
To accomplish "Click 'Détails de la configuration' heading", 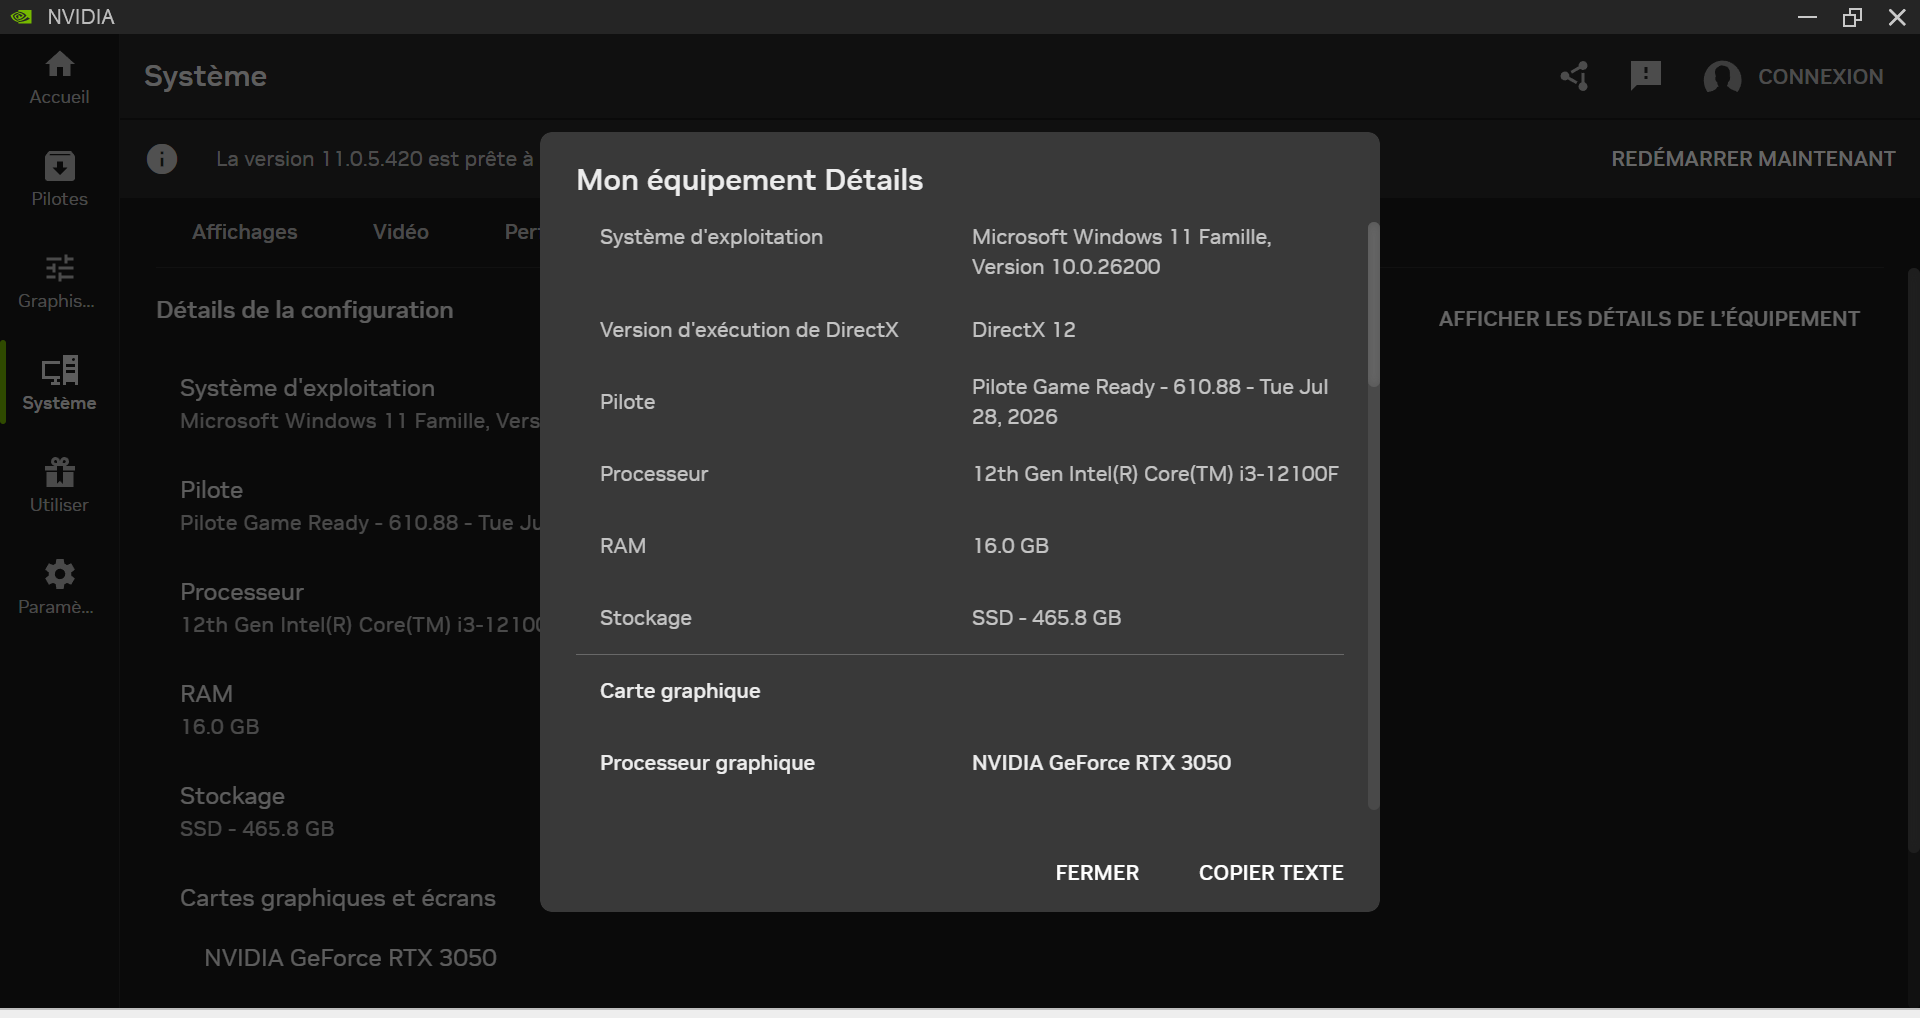I will point(305,310).
